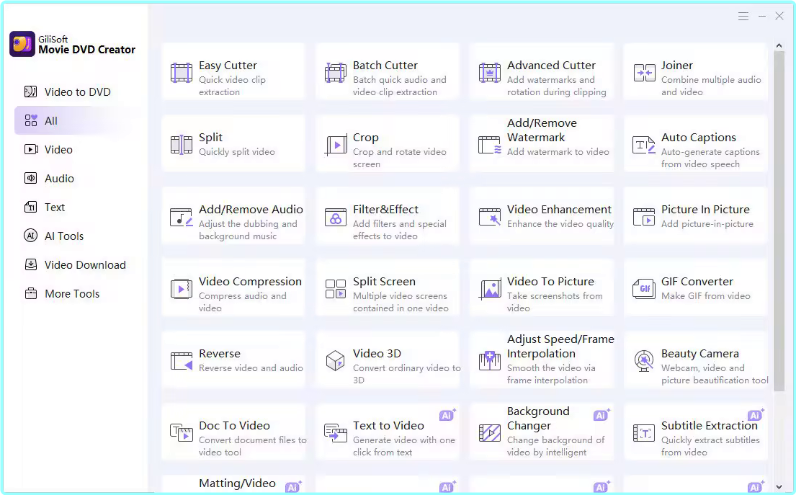Open the Beauty Camera webcam icon

click(644, 361)
